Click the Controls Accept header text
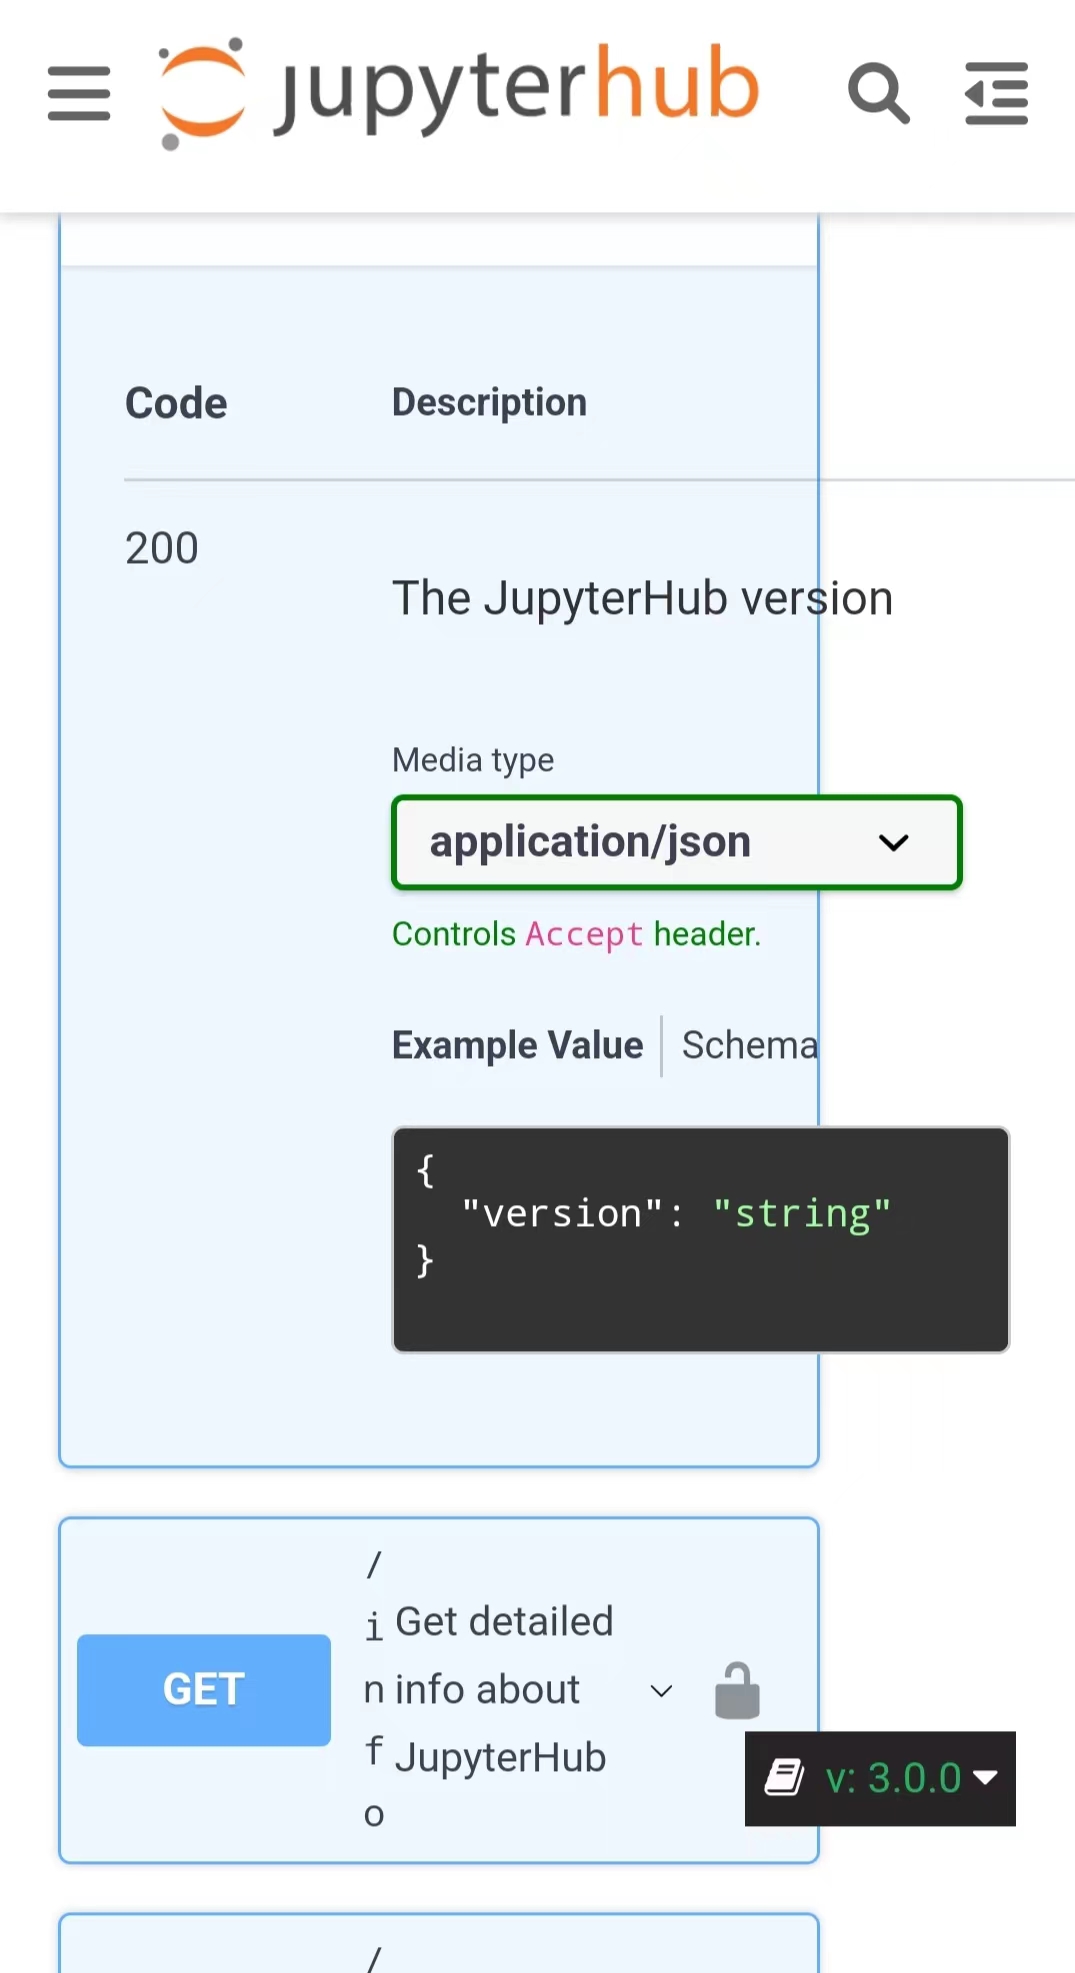The width and height of the screenshot is (1075, 1973). (x=577, y=934)
